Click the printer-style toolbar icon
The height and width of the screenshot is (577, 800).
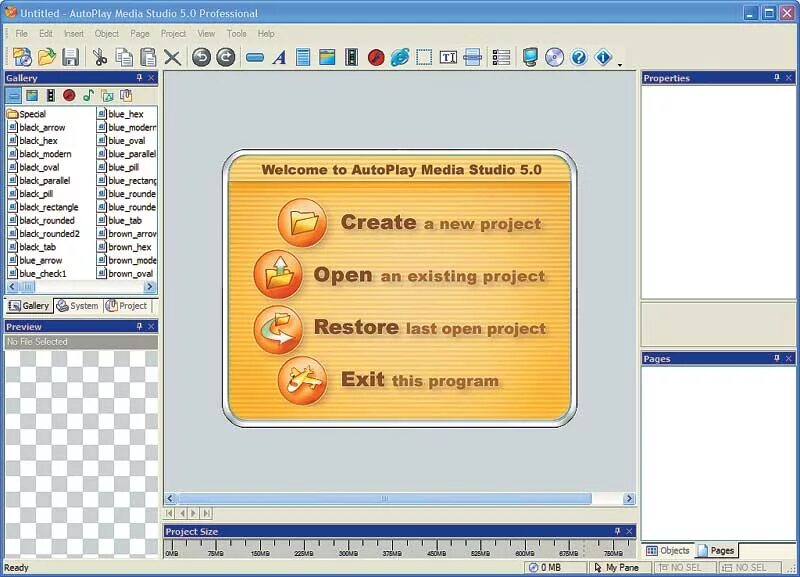(472, 57)
